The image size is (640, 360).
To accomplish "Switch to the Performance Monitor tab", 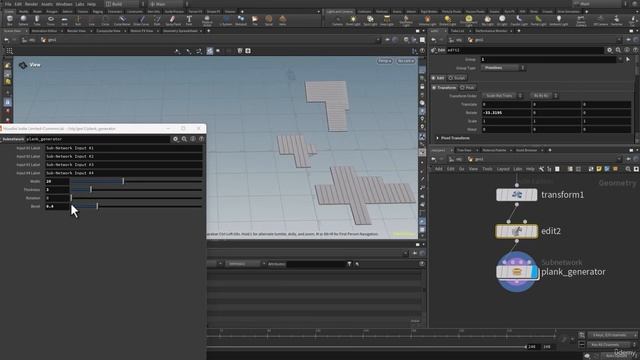I will pyautogui.click(x=491, y=31).
